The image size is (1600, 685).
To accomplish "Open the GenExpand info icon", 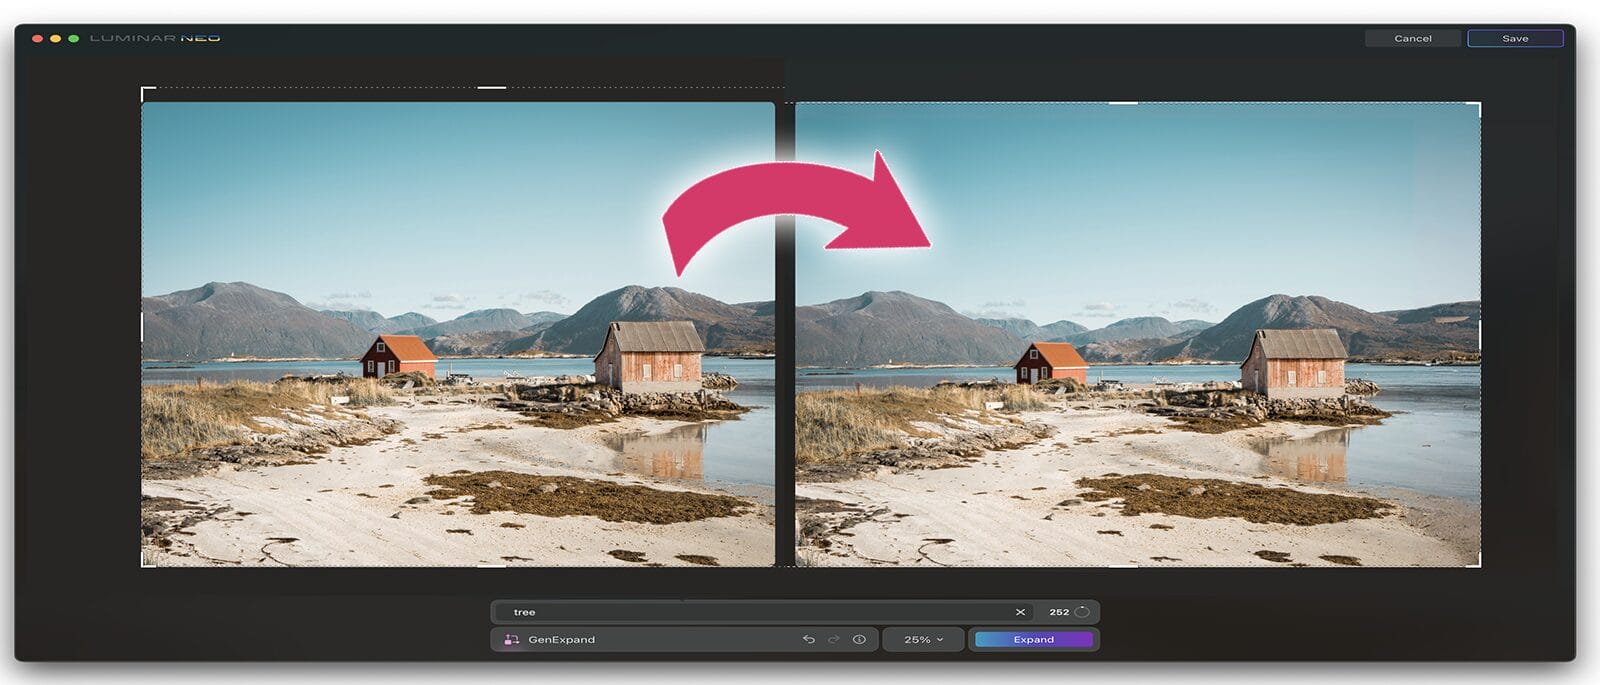I will point(859,640).
